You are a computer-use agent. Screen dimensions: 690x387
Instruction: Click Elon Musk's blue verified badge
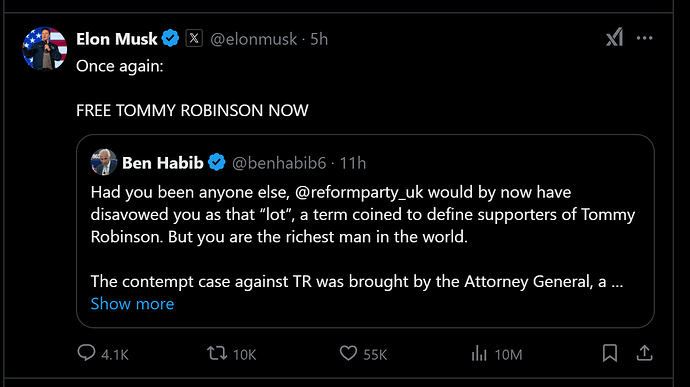click(170, 39)
